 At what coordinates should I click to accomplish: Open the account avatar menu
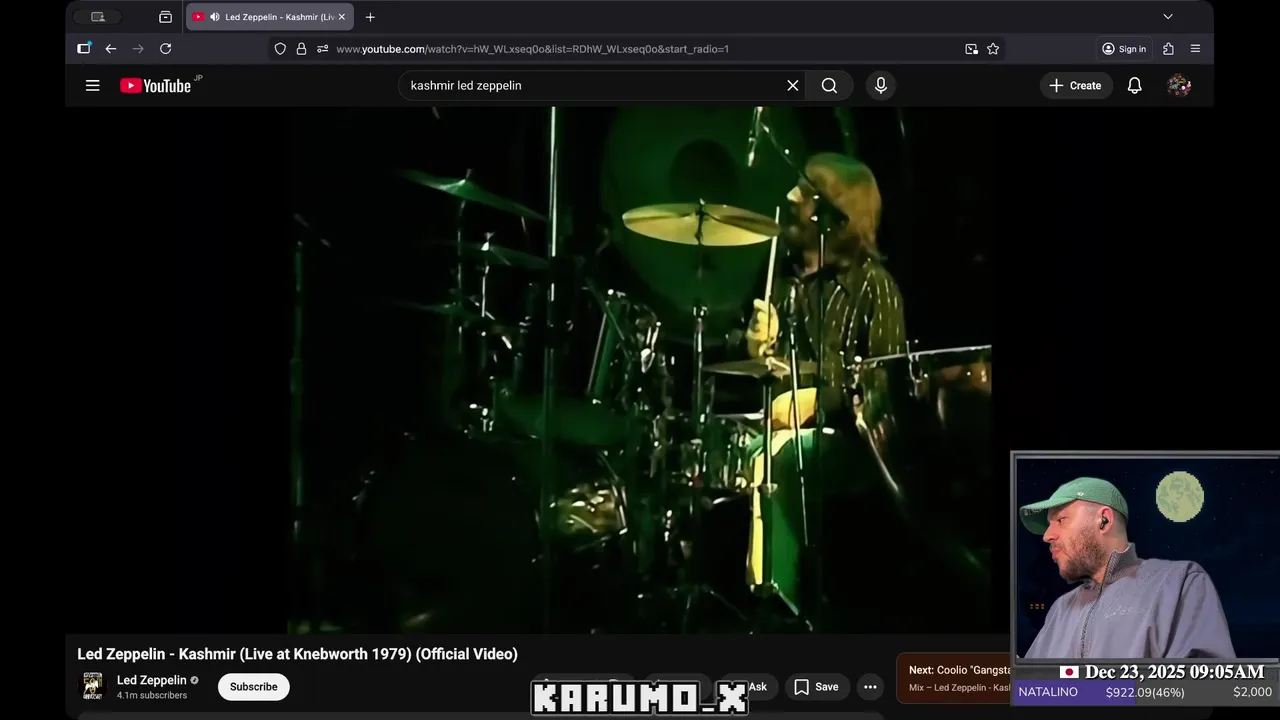tap(1179, 86)
